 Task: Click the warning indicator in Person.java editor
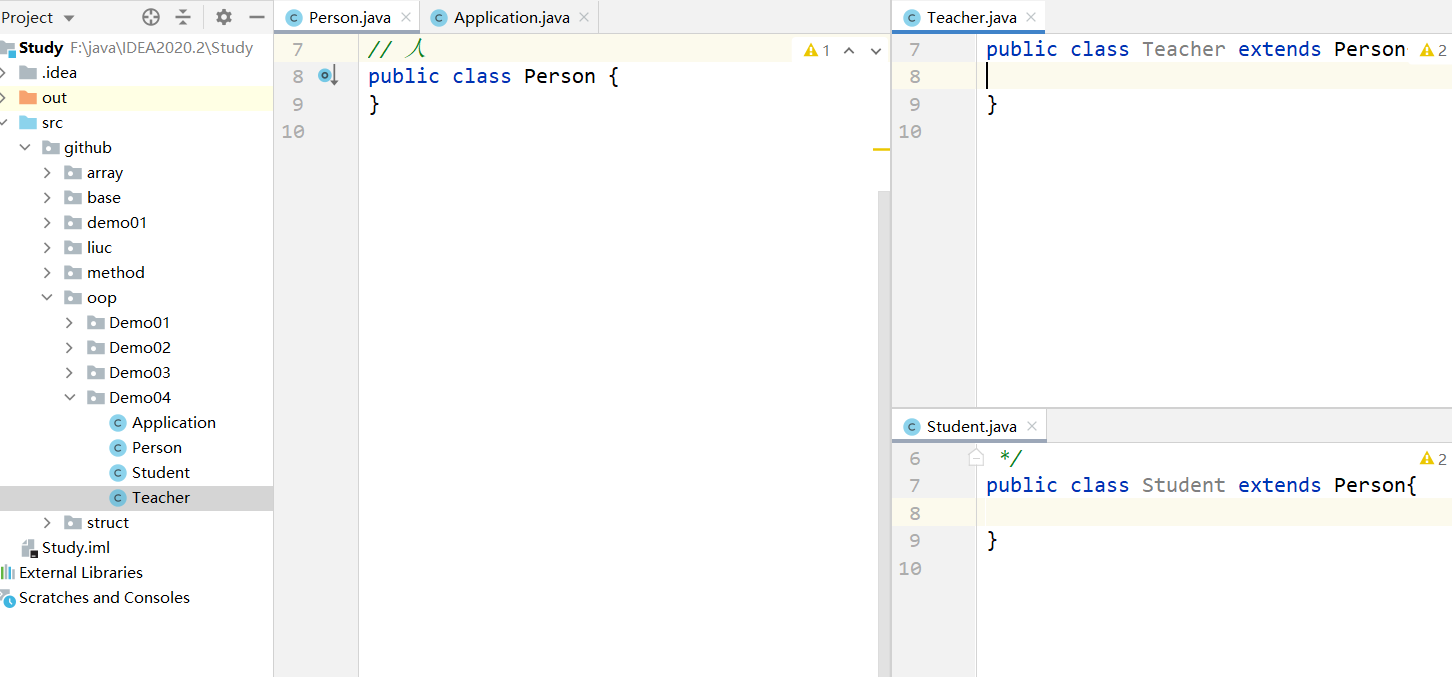816,50
